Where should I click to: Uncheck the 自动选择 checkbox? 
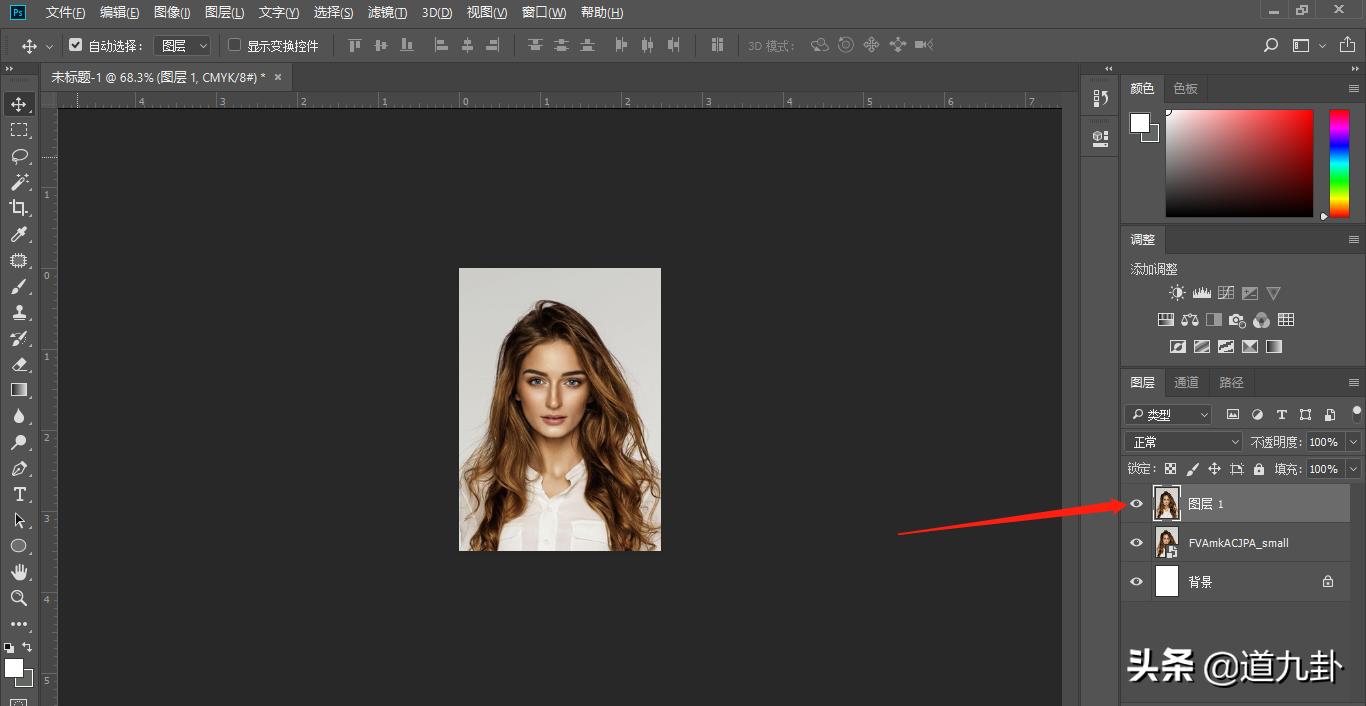coord(76,45)
